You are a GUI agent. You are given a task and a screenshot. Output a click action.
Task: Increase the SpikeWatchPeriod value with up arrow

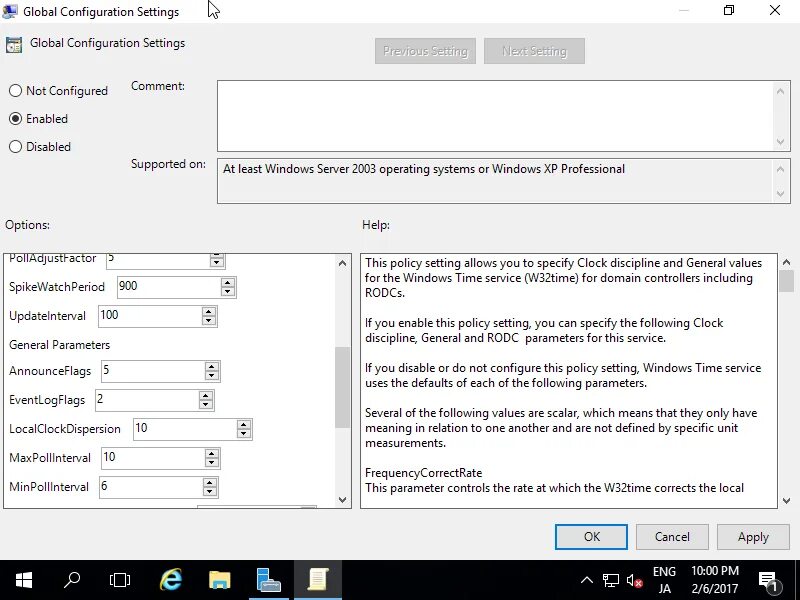click(x=228, y=282)
